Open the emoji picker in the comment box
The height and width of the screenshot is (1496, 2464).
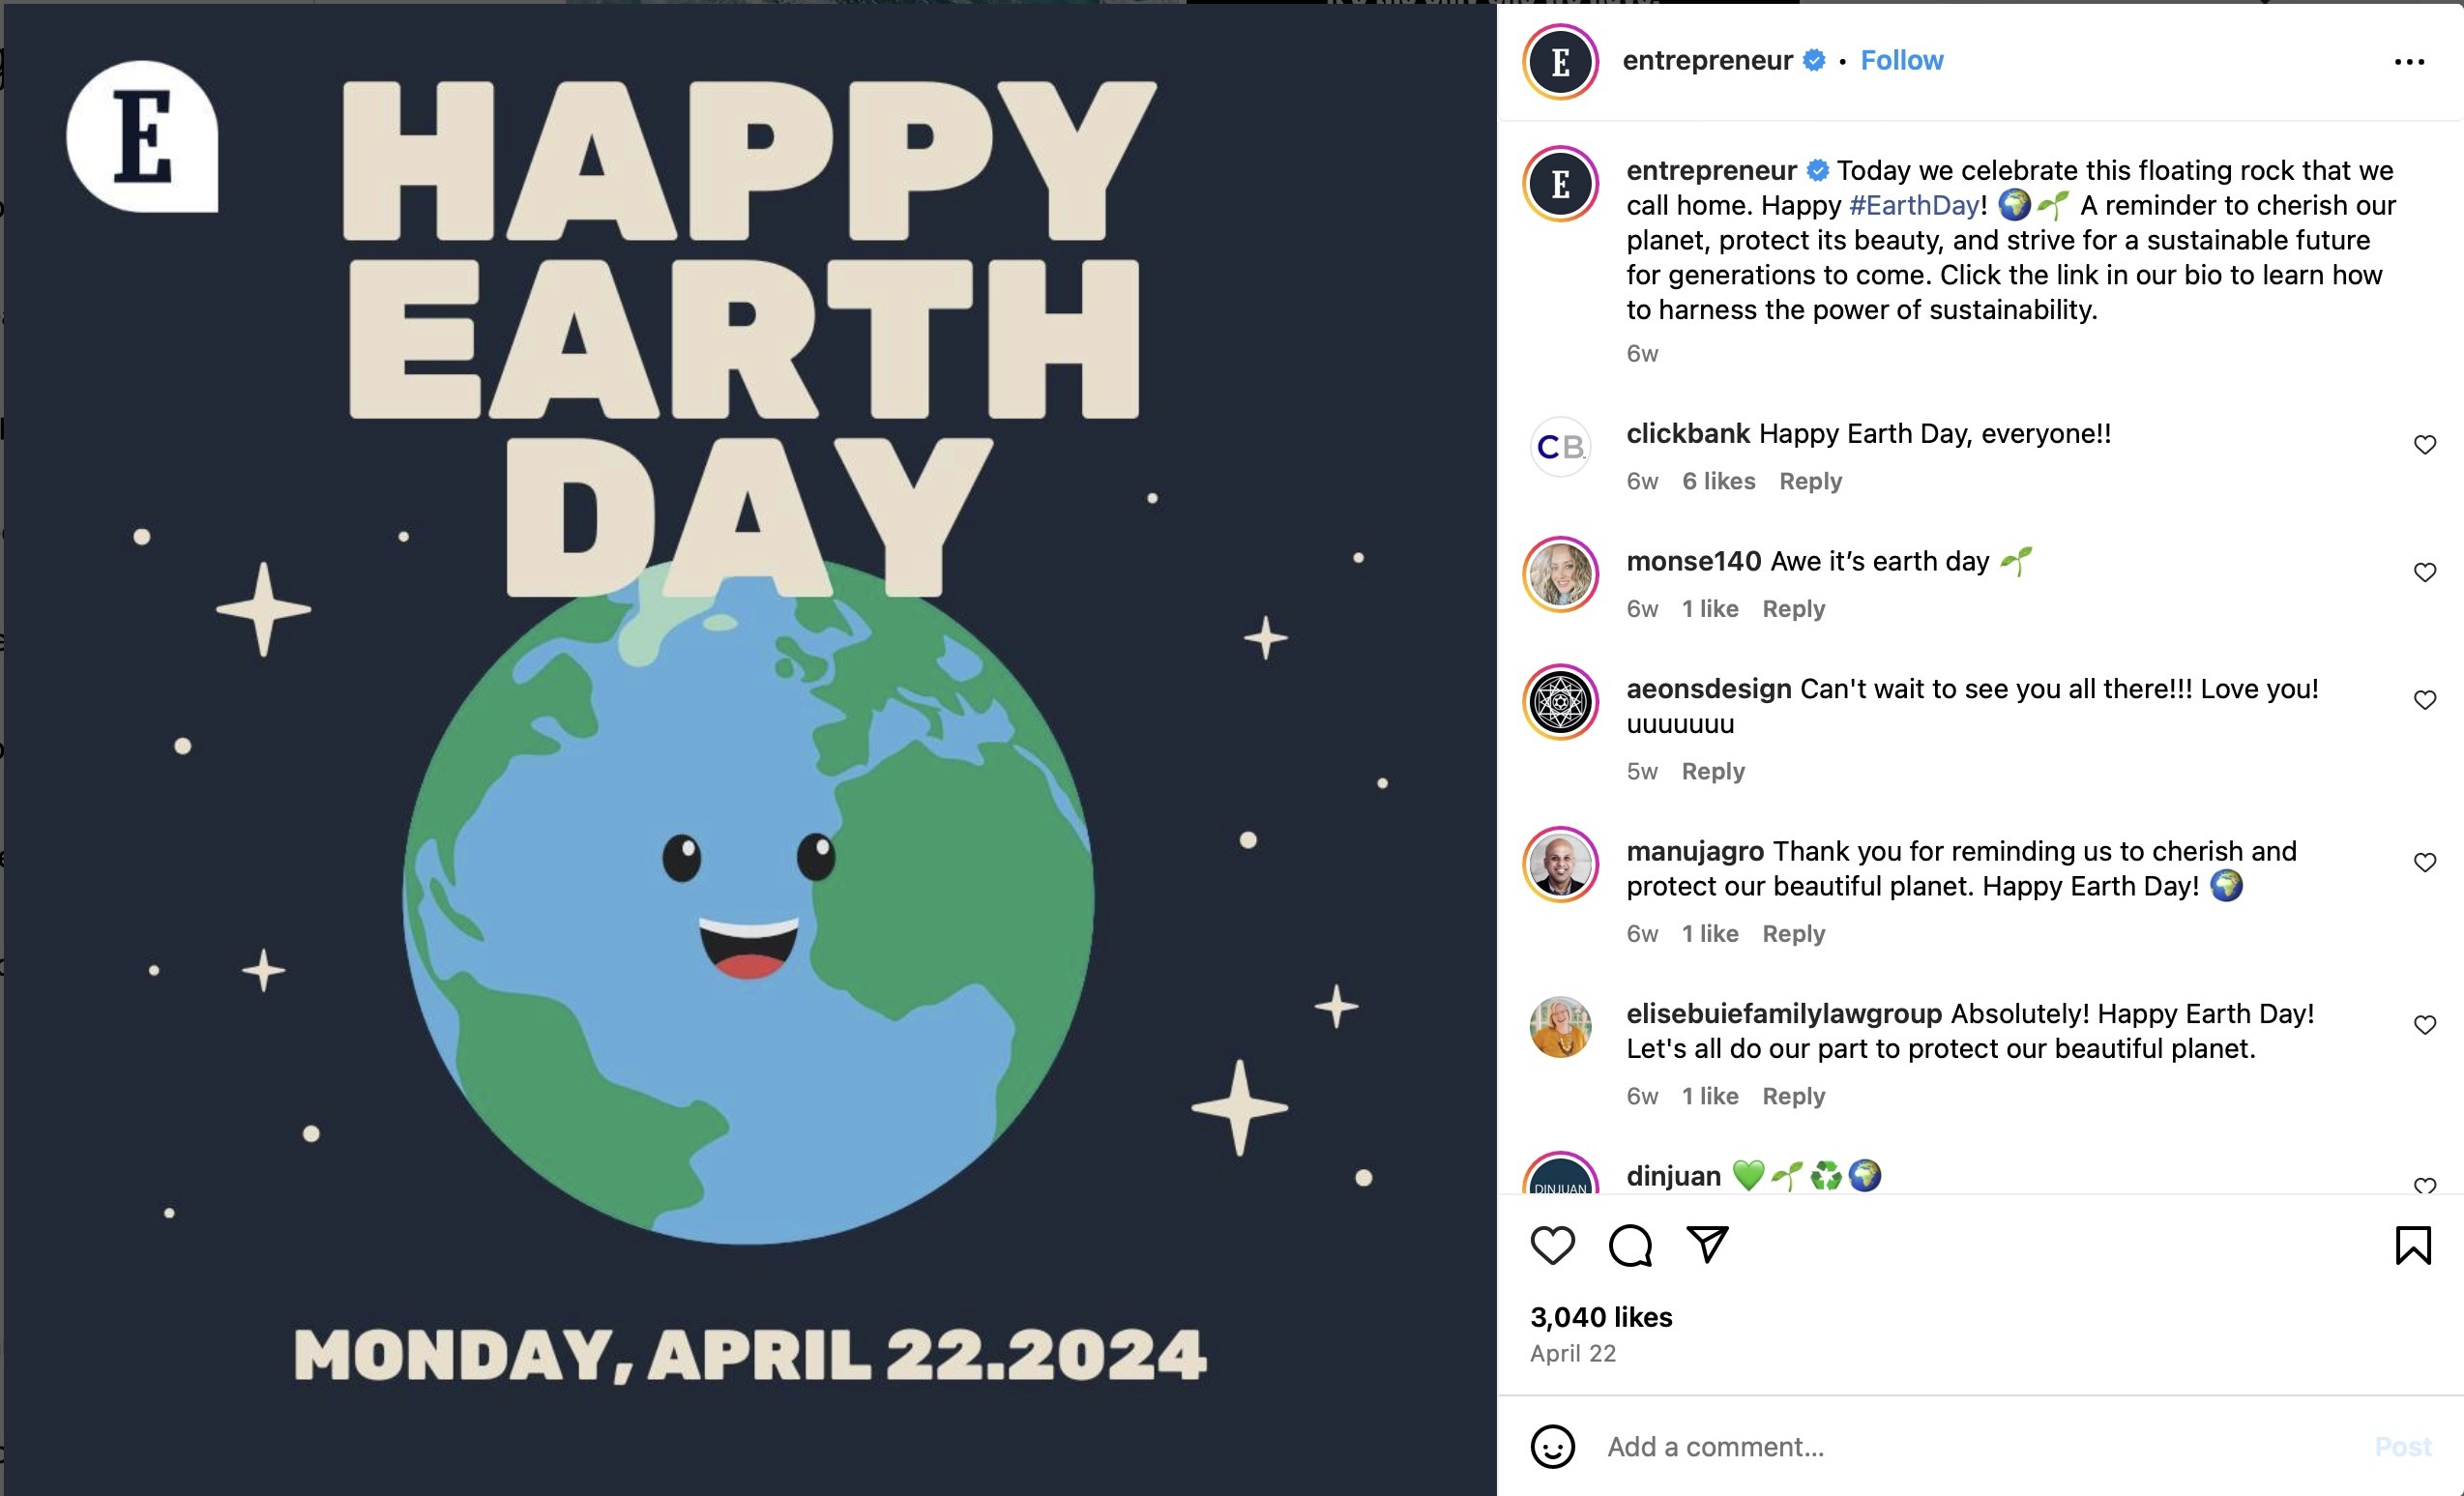pos(1552,1447)
